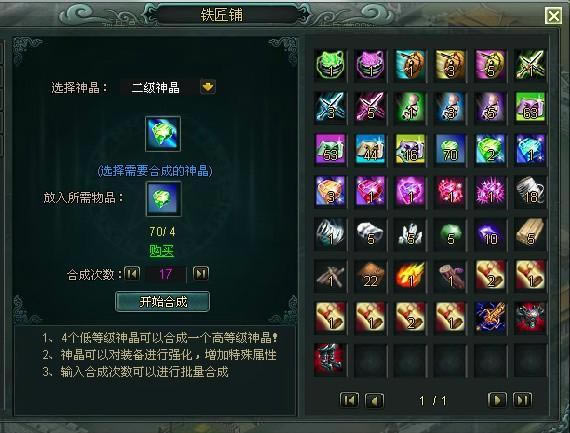
Task: Jump to last inventory page
Action: [x=522, y=400]
